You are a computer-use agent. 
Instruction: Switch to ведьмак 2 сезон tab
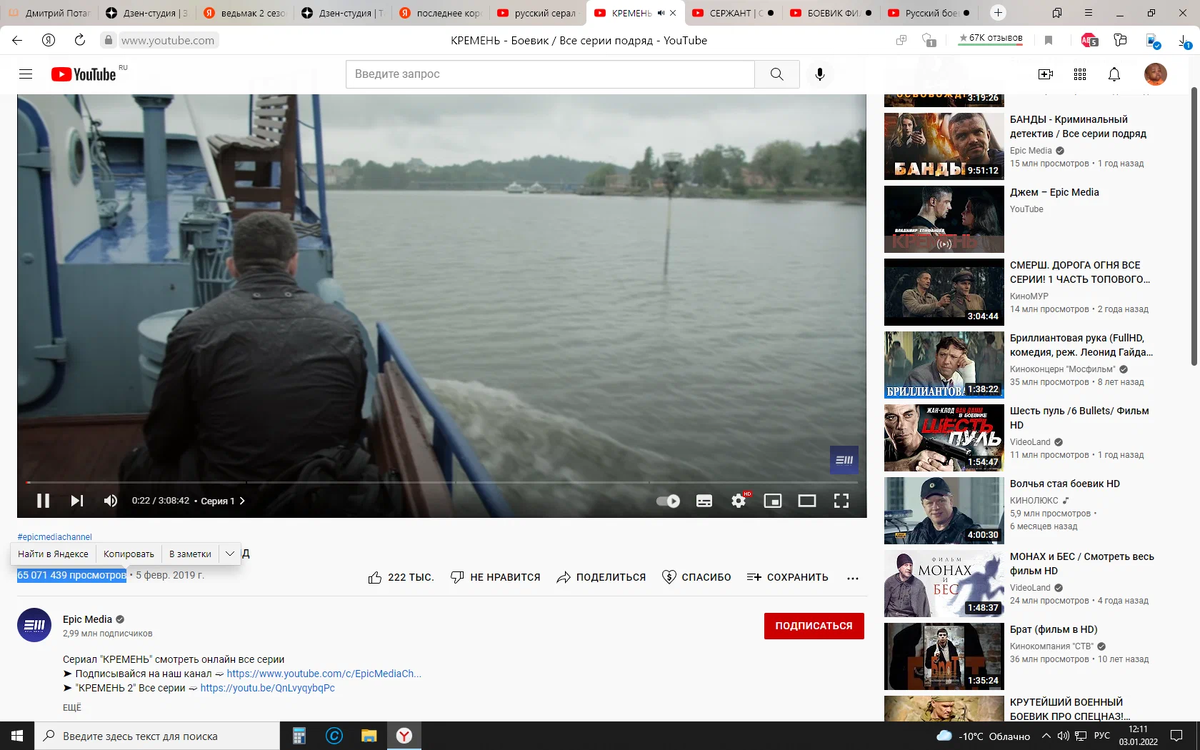[242, 13]
